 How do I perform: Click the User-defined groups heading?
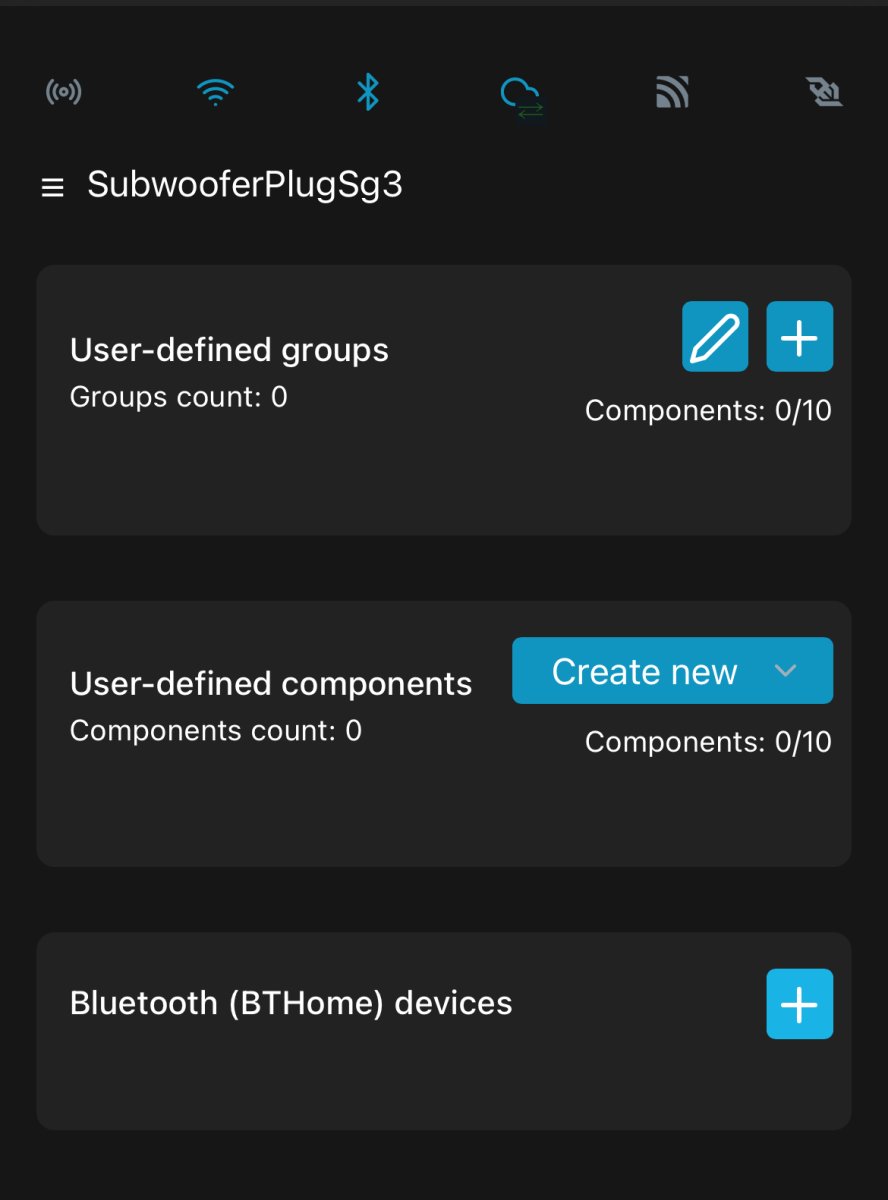click(229, 350)
